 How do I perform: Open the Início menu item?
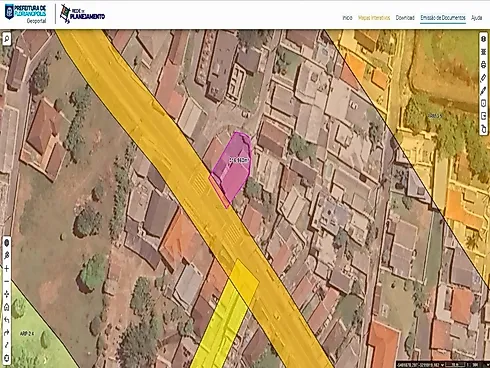(x=347, y=18)
